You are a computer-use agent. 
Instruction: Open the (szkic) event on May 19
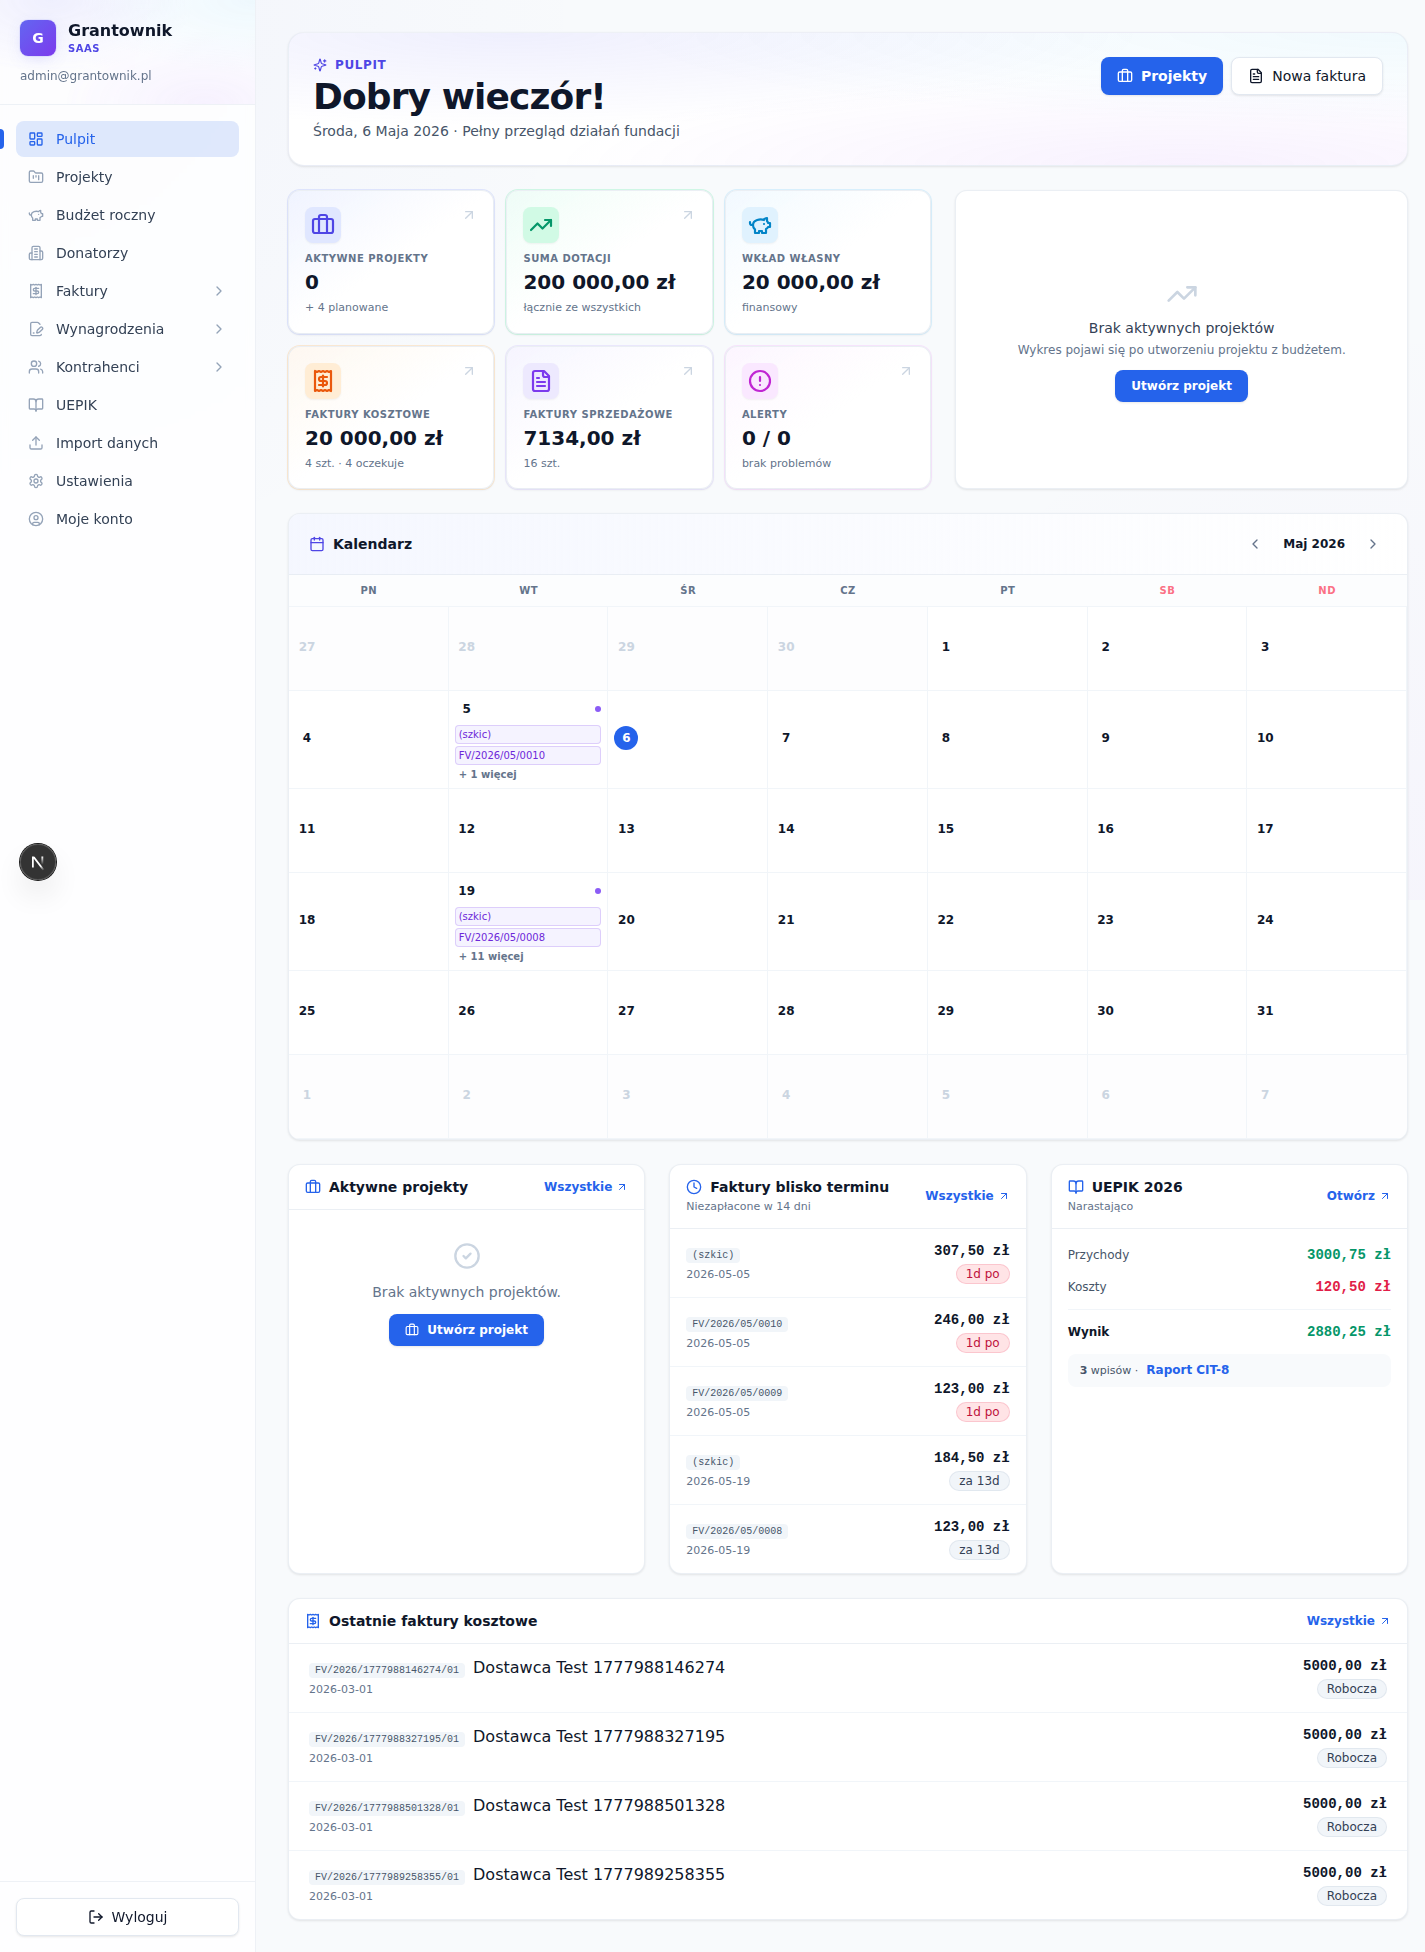coord(528,916)
